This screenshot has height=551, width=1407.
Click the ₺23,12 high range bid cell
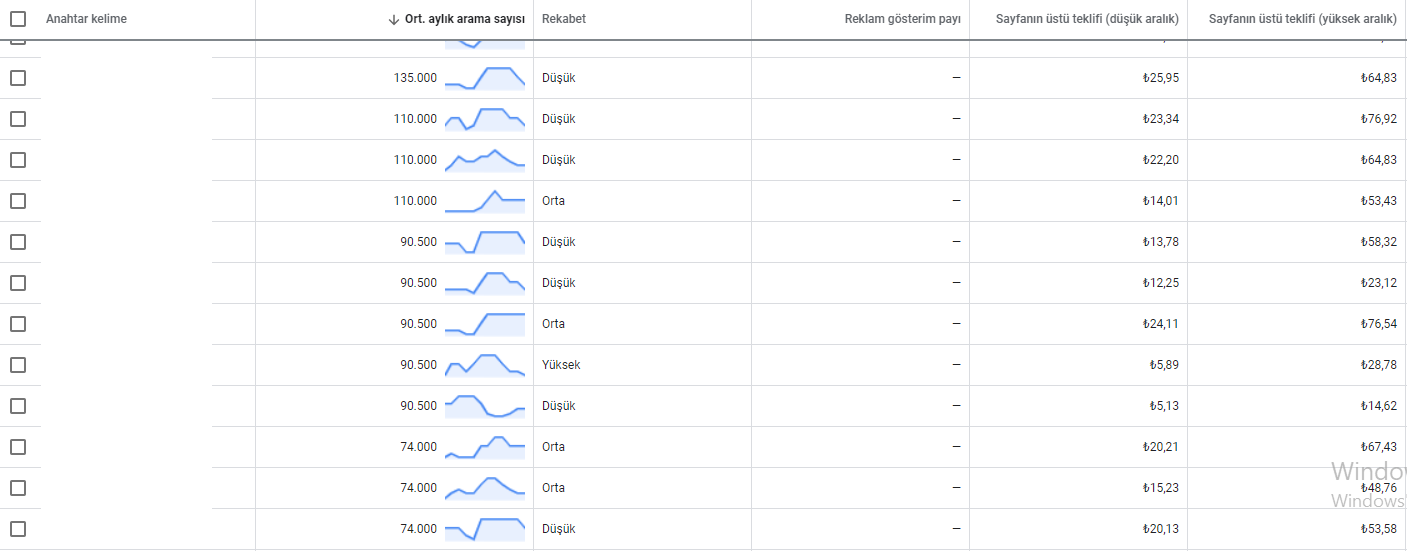1379,283
